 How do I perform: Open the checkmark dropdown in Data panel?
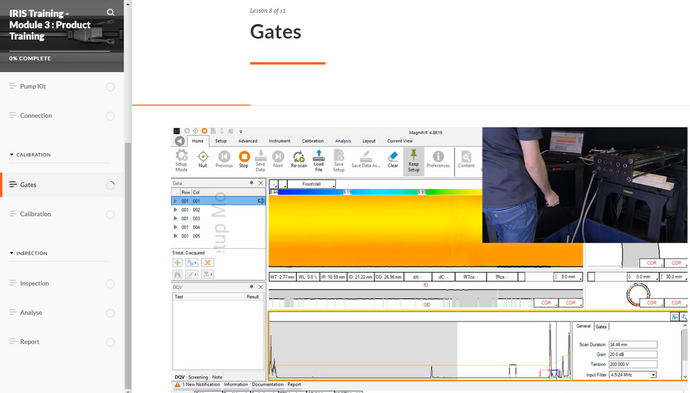[x=192, y=274]
